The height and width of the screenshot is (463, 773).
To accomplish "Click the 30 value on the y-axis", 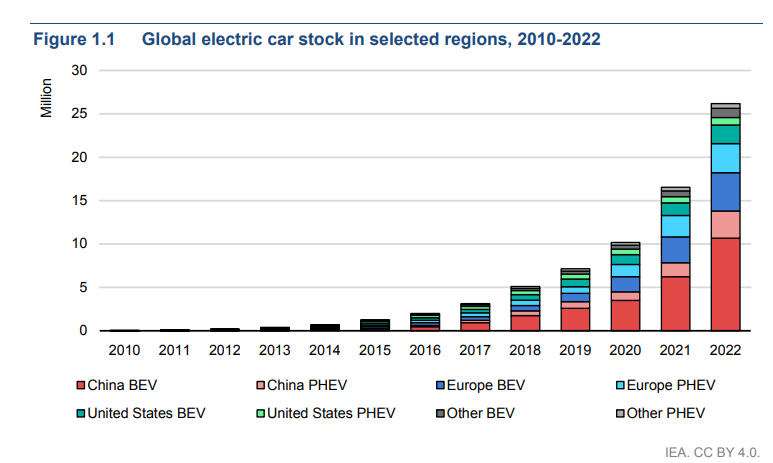I will [80, 71].
